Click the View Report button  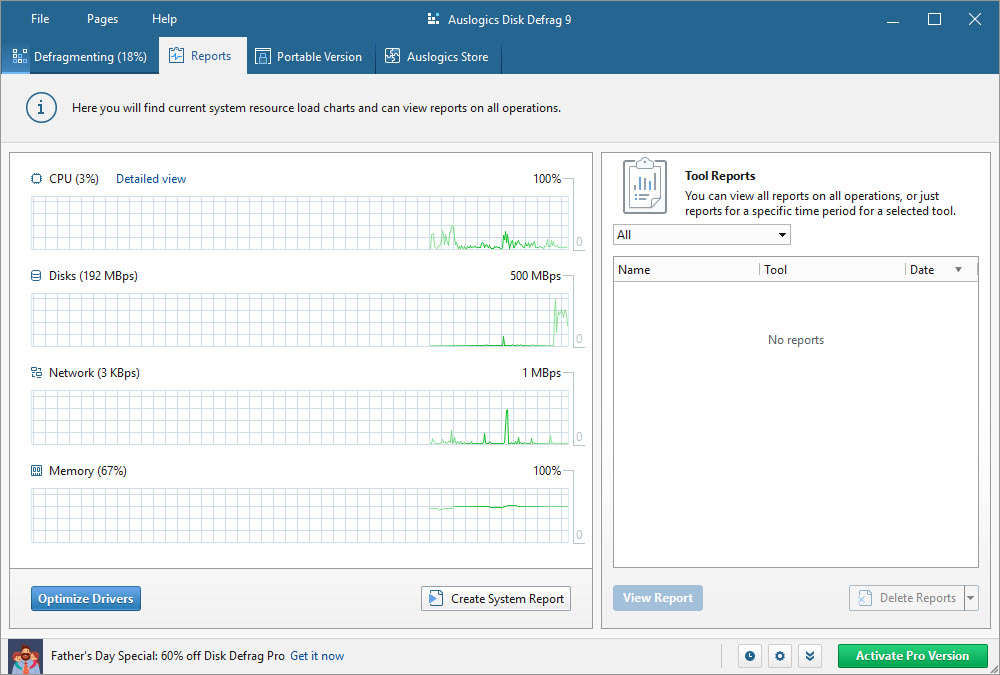[x=658, y=598]
